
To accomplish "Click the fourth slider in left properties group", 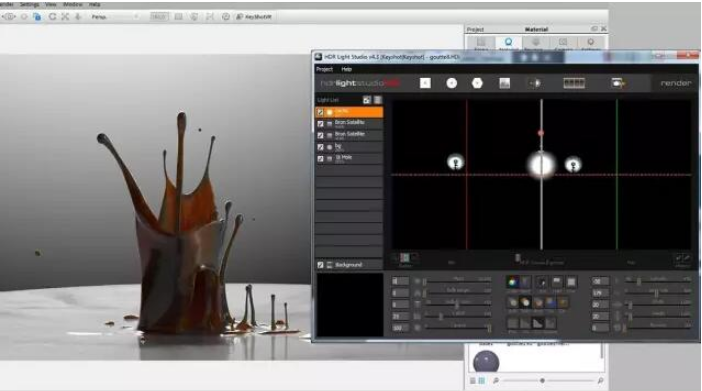I will [458, 316].
